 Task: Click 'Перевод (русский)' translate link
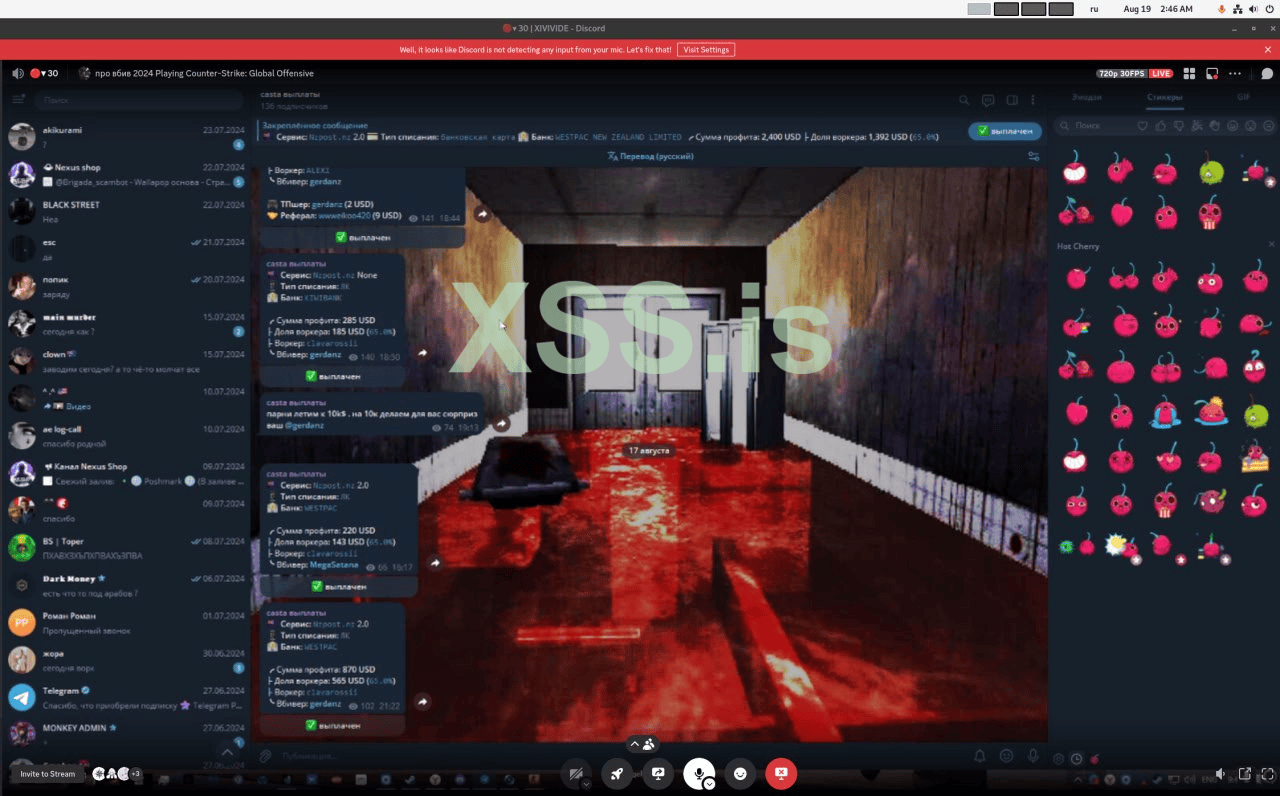pyautogui.click(x=650, y=156)
